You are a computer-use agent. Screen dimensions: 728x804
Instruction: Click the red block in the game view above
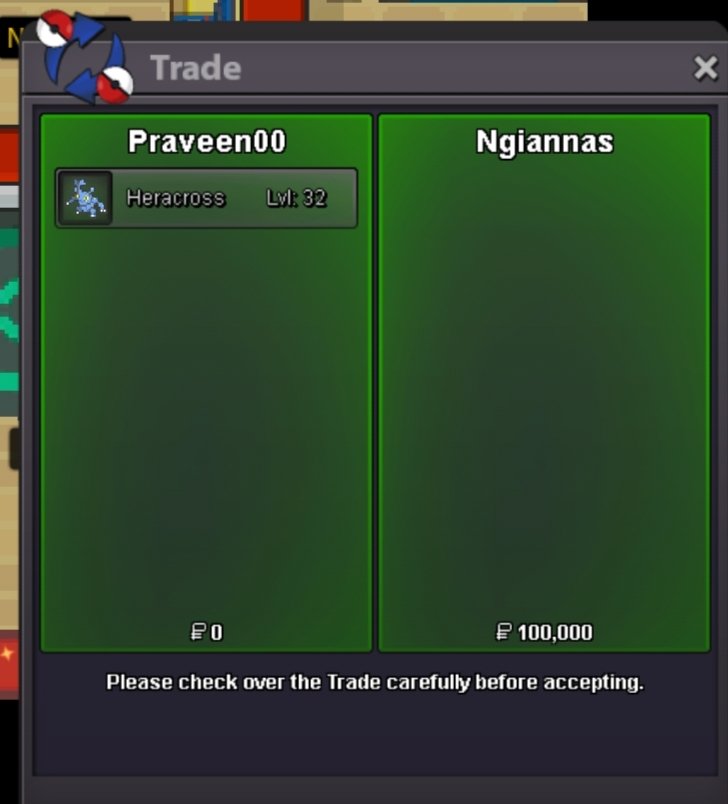(274, 10)
